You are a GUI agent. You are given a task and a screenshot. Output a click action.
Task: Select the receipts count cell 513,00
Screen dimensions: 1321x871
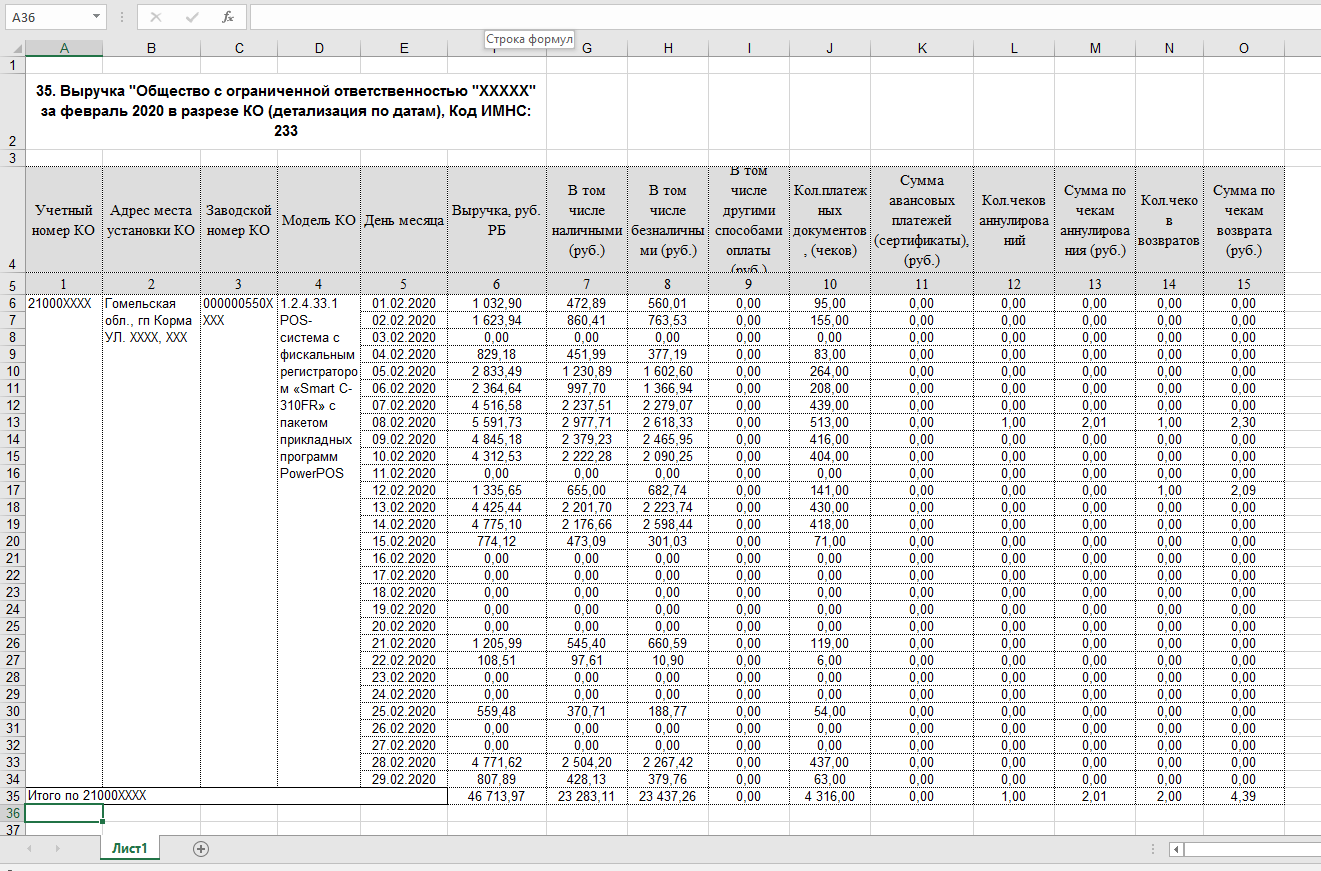(x=829, y=422)
